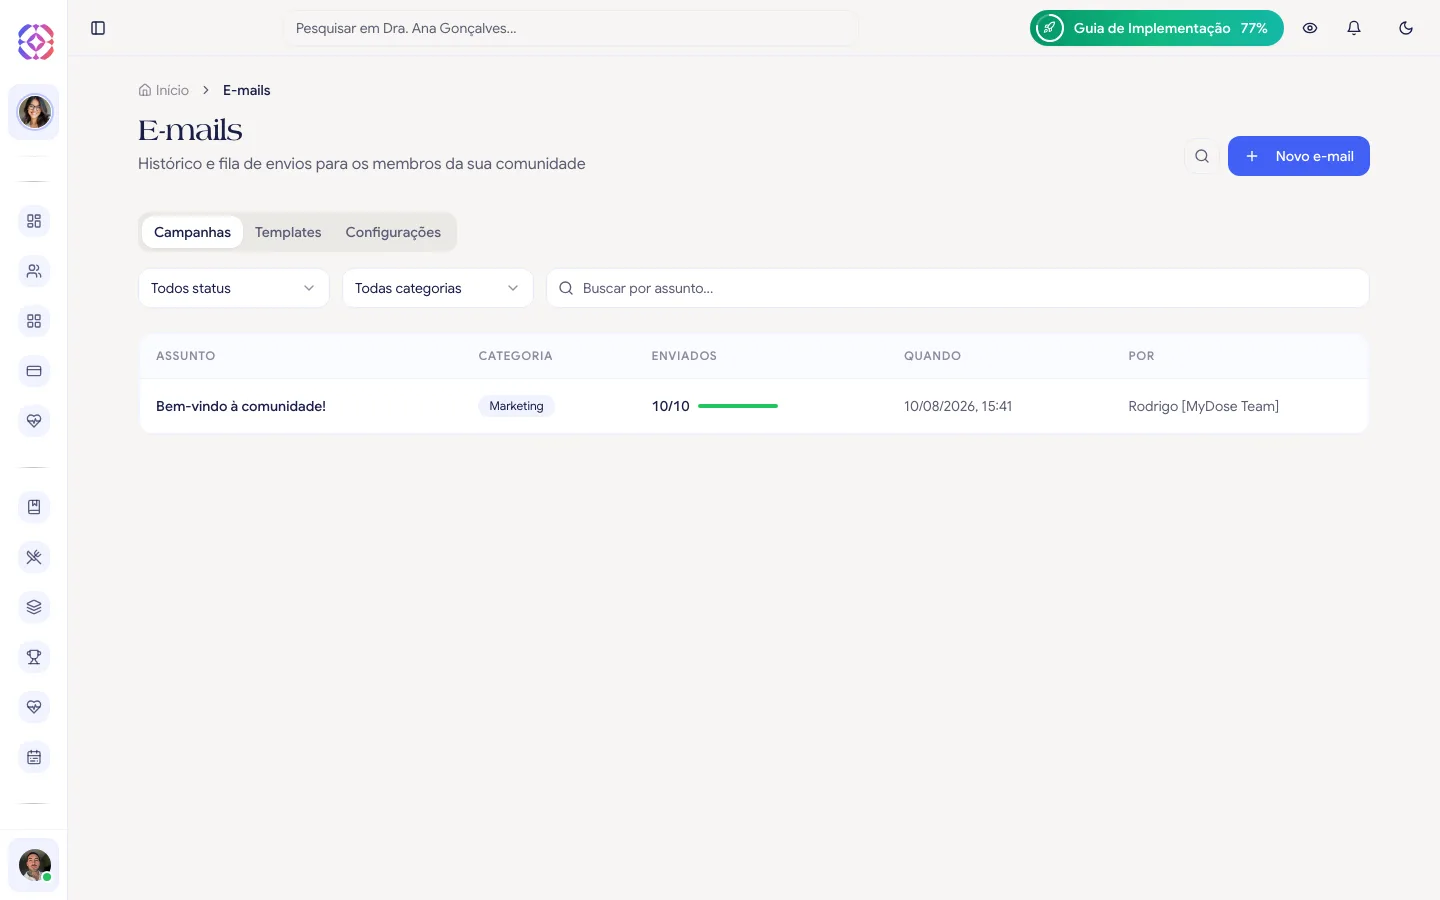
Task: Toggle dark mode with the moon icon
Action: 1406,28
